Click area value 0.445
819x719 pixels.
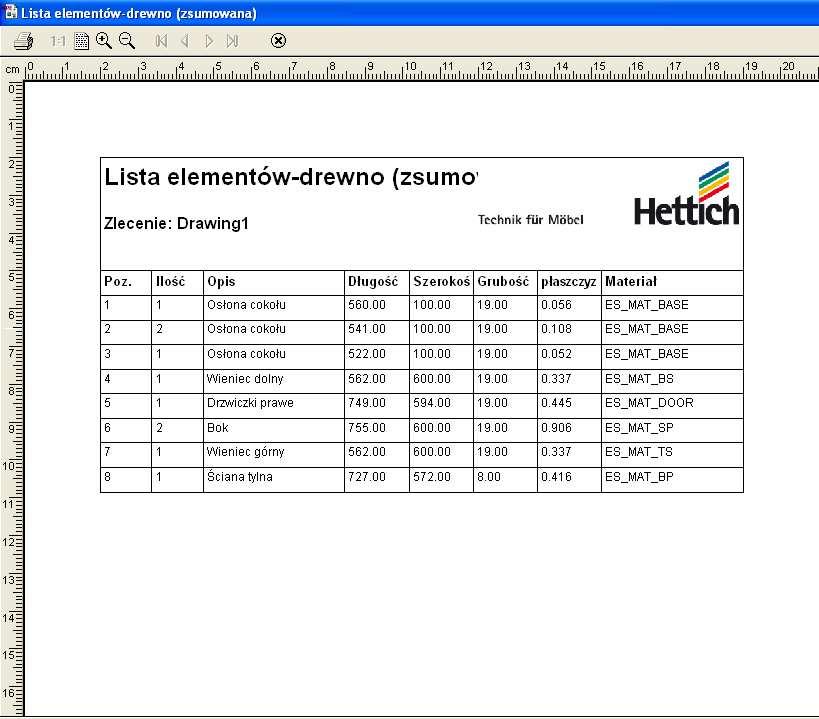tap(556, 403)
